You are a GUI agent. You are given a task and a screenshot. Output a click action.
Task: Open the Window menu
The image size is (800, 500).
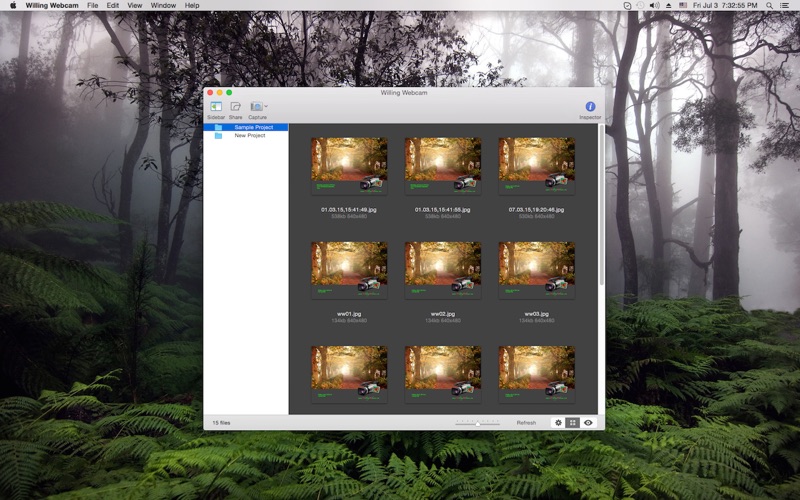163,5
